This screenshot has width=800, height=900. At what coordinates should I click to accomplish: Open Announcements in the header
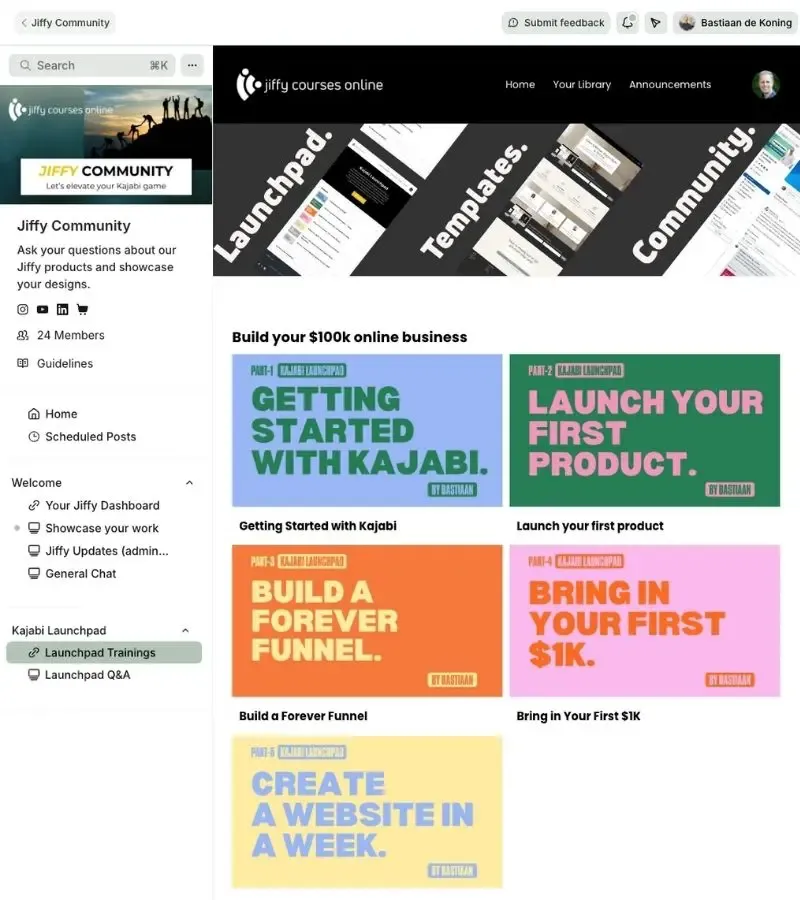tap(670, 84)
